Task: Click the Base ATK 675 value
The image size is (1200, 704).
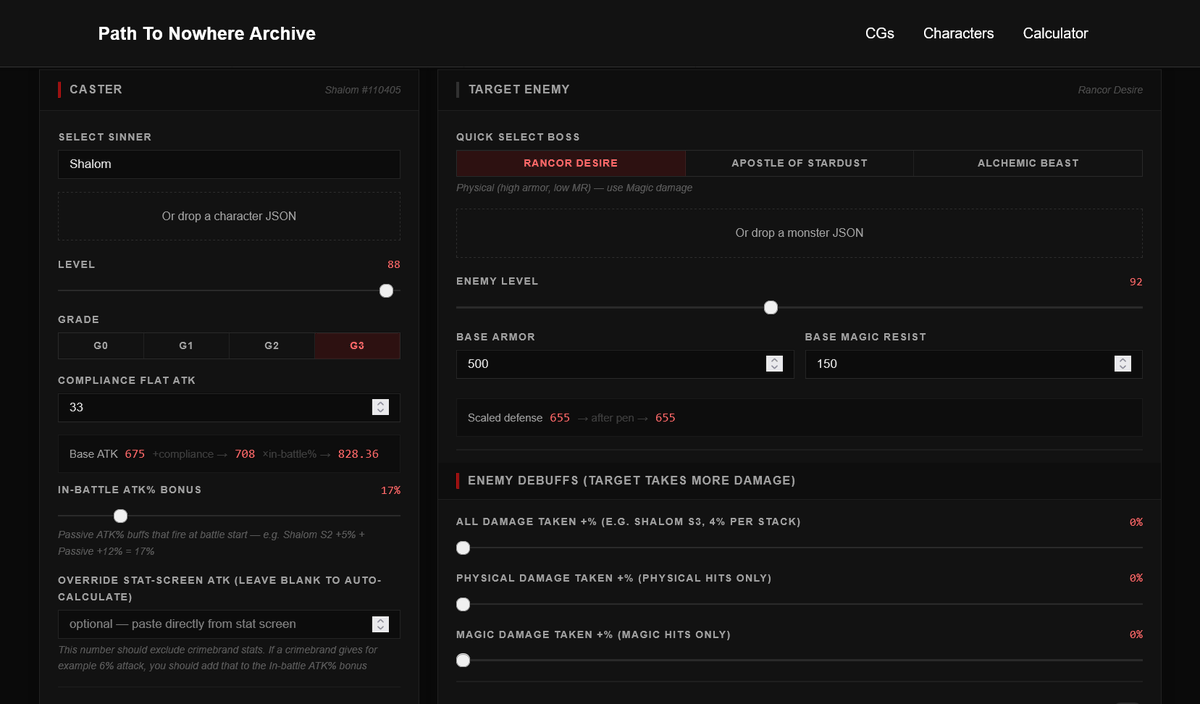Action: pyautogui.click(x=135, y=454)
